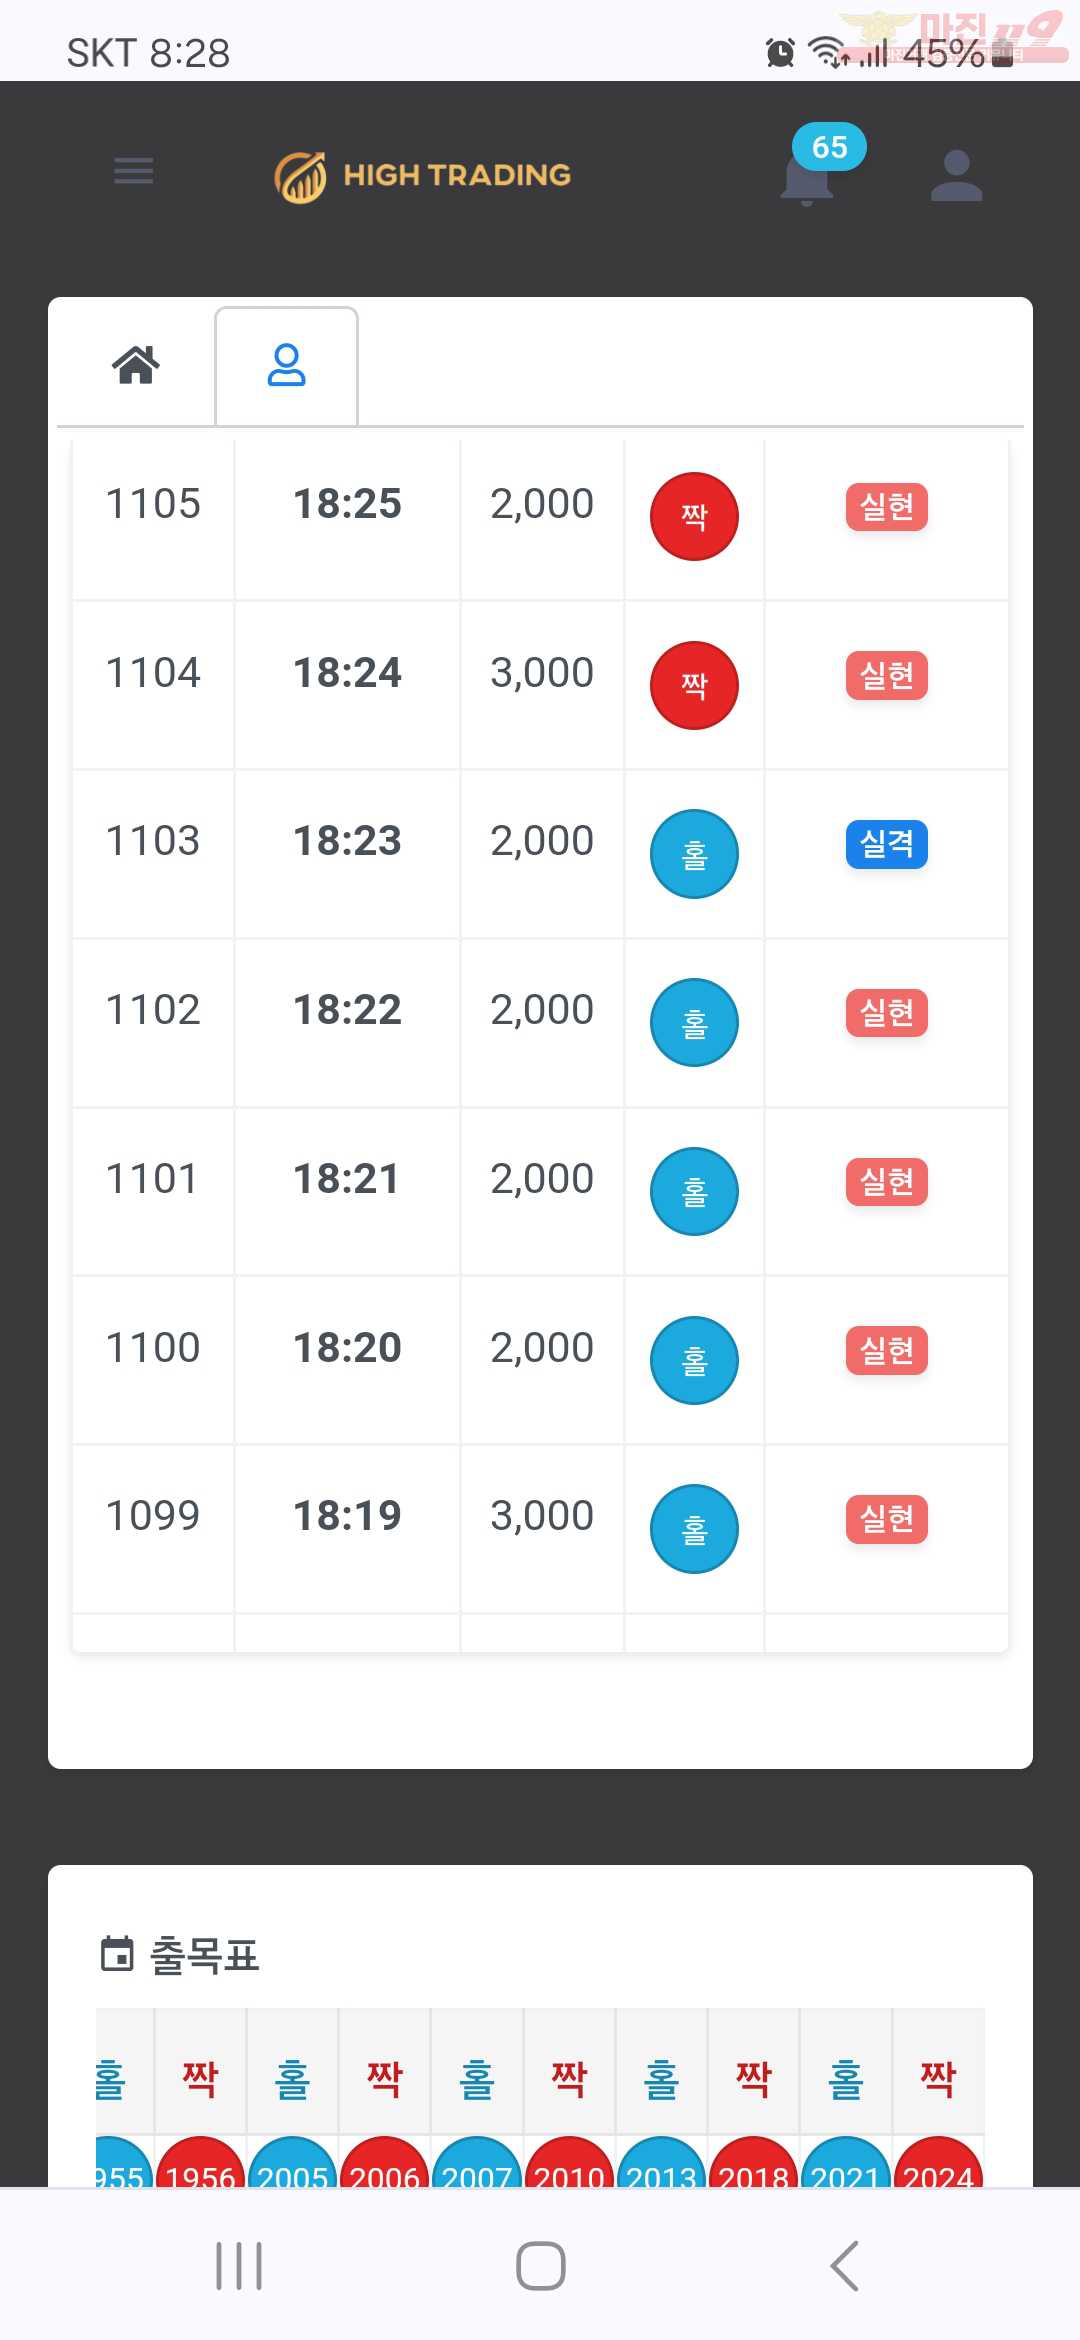Select the red 2024 result circle

(938, 2164)
